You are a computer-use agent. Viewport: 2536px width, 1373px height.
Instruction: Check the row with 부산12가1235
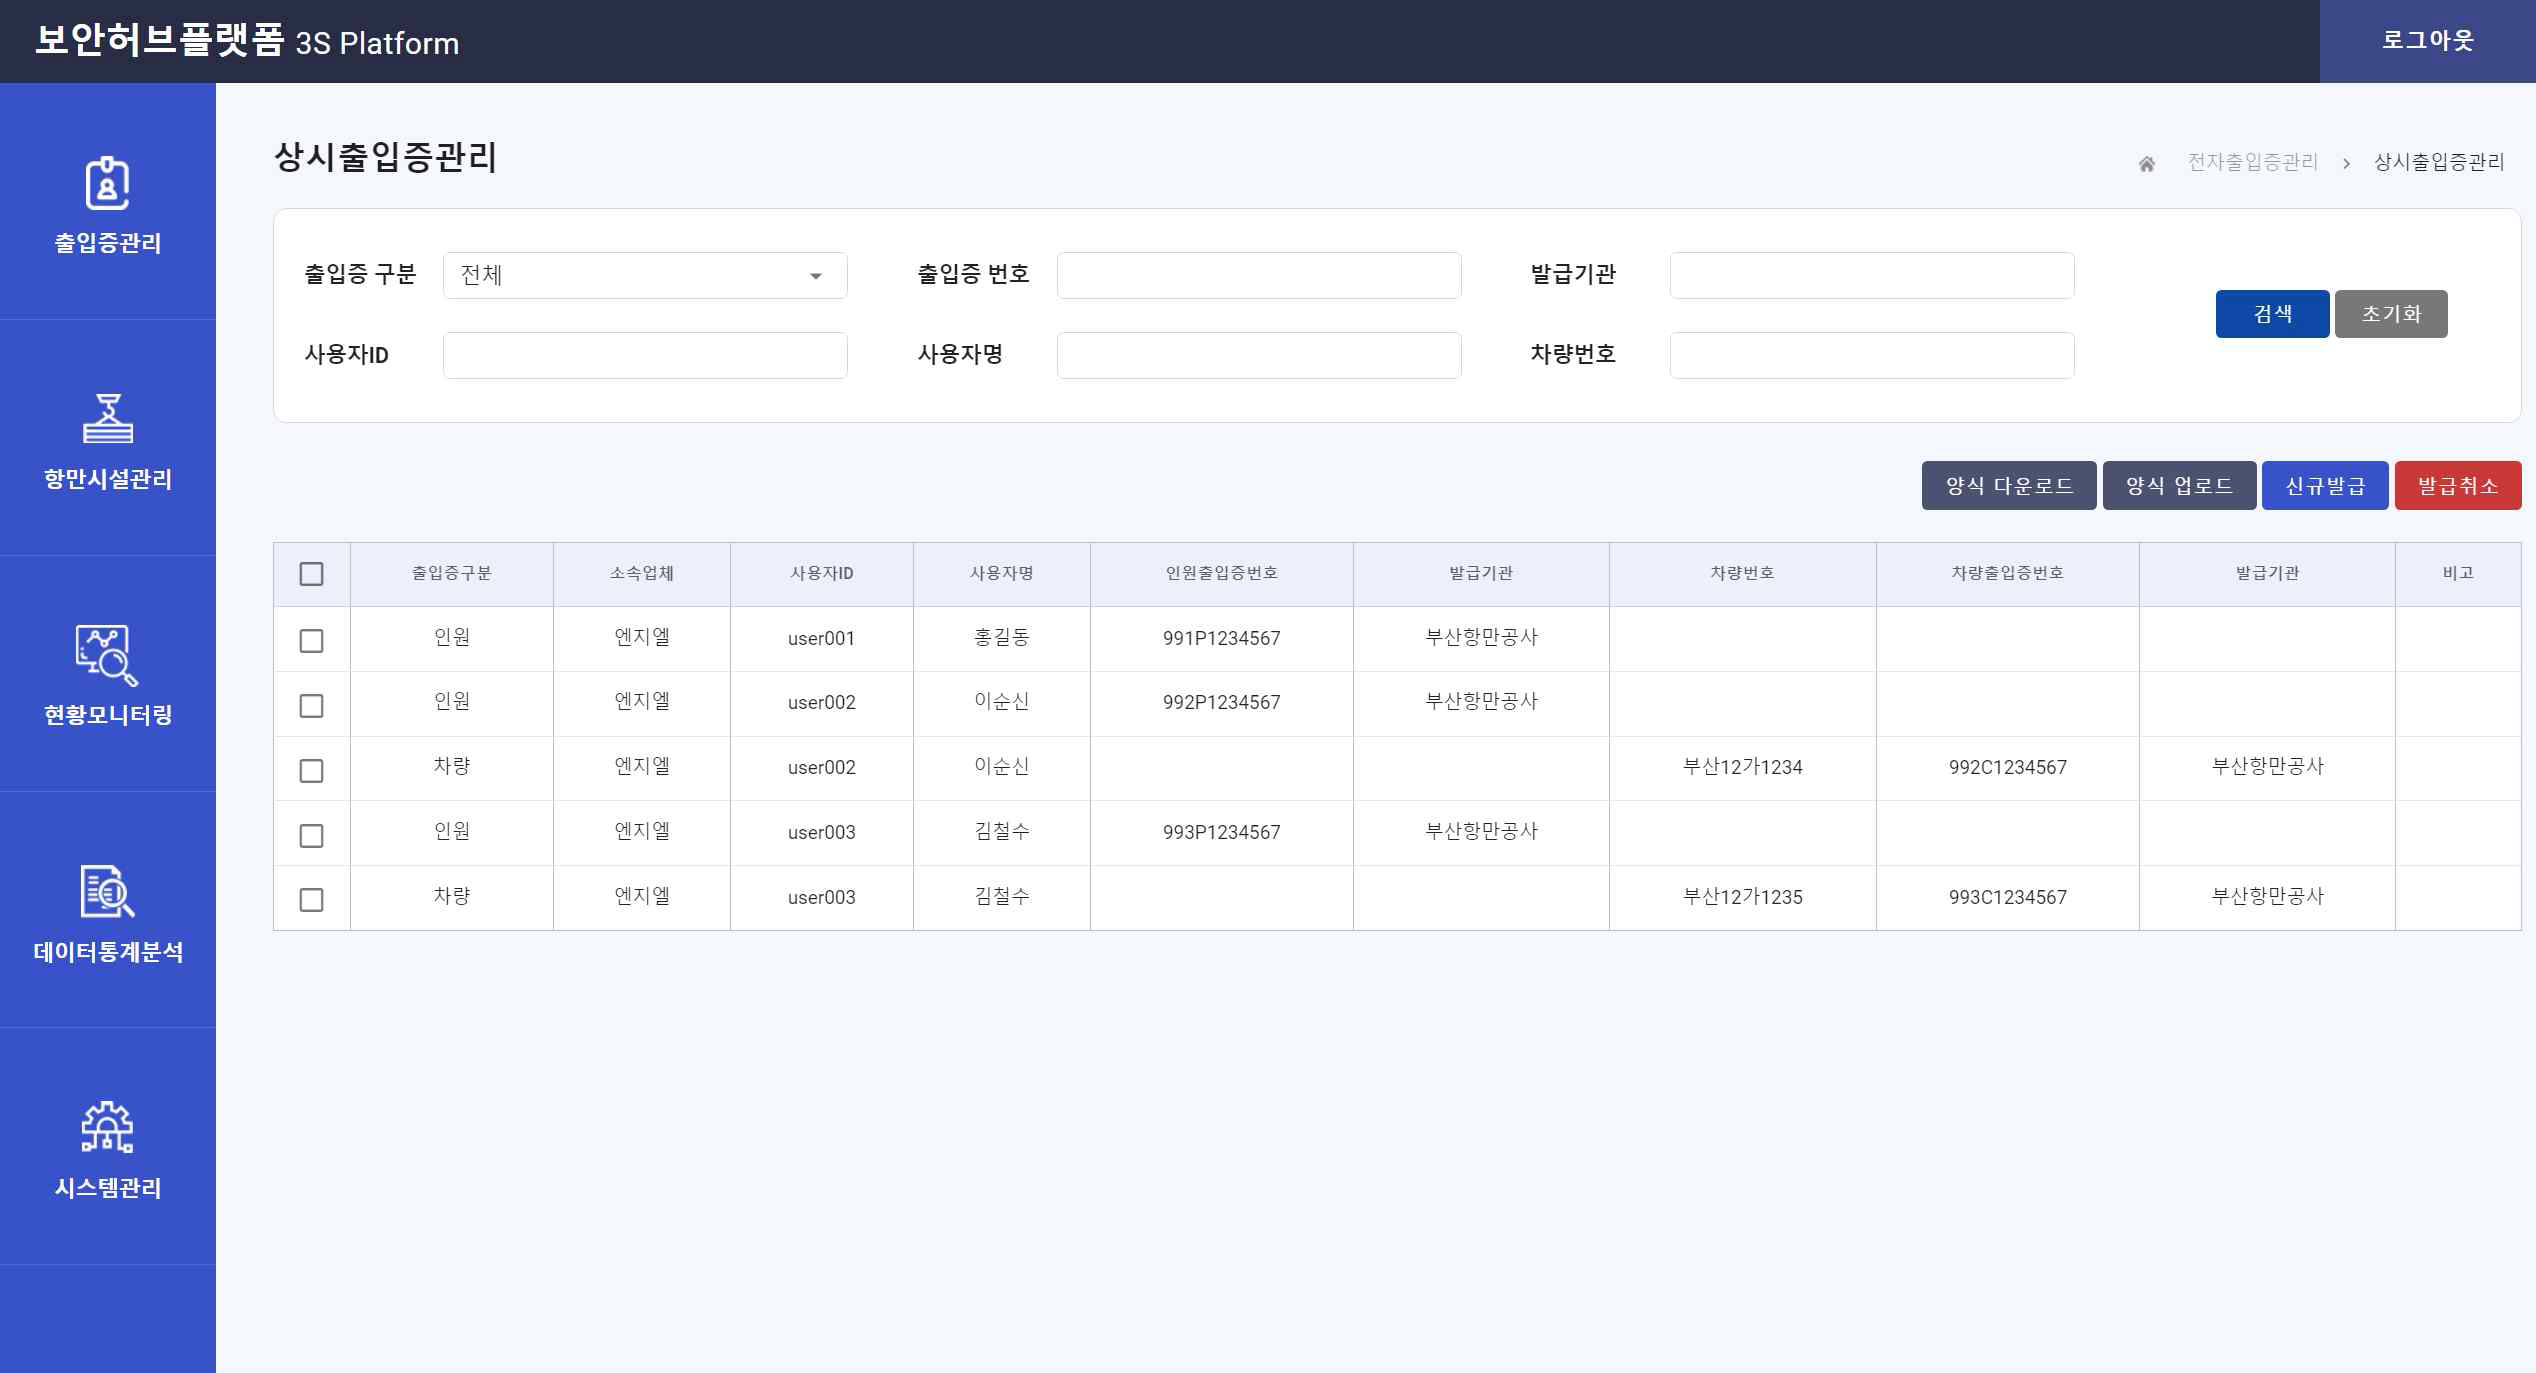point(311,899)
